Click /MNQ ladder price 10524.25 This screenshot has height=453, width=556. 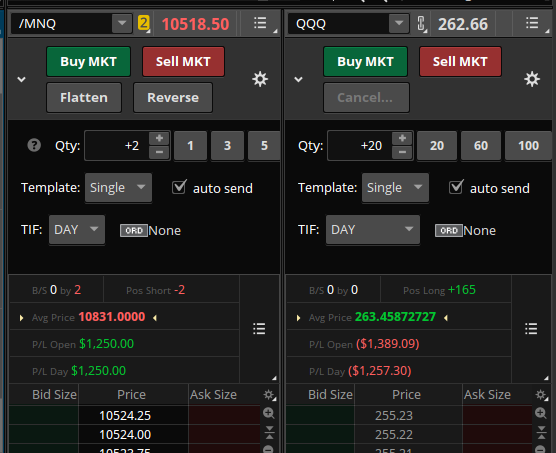click(125, 415)
